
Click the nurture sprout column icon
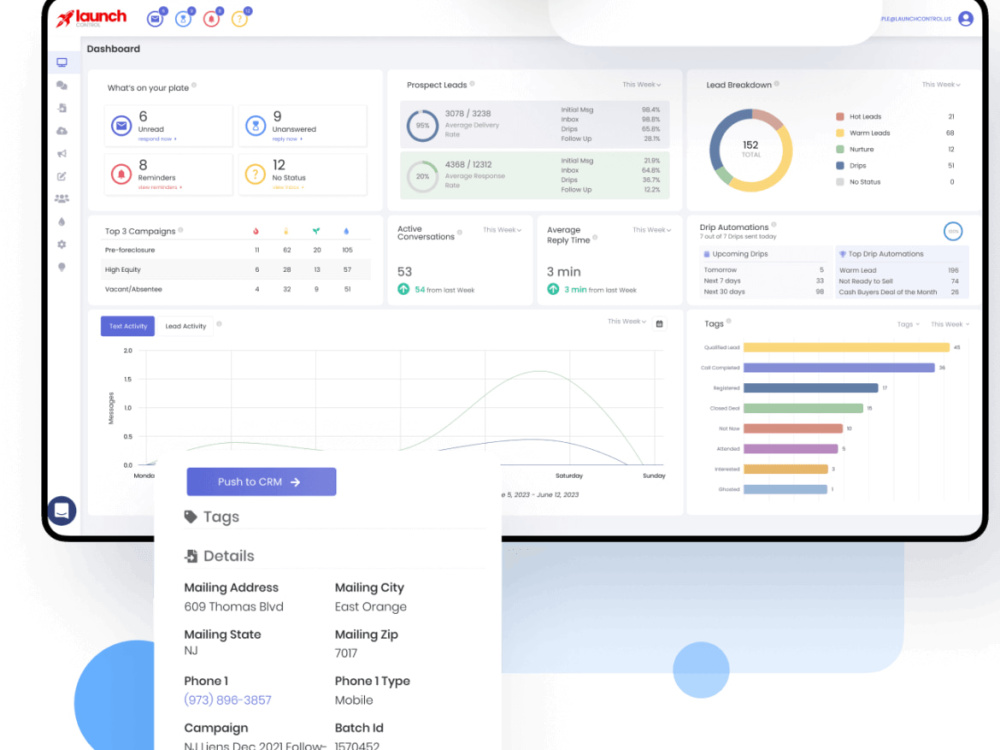click(316, 231)
